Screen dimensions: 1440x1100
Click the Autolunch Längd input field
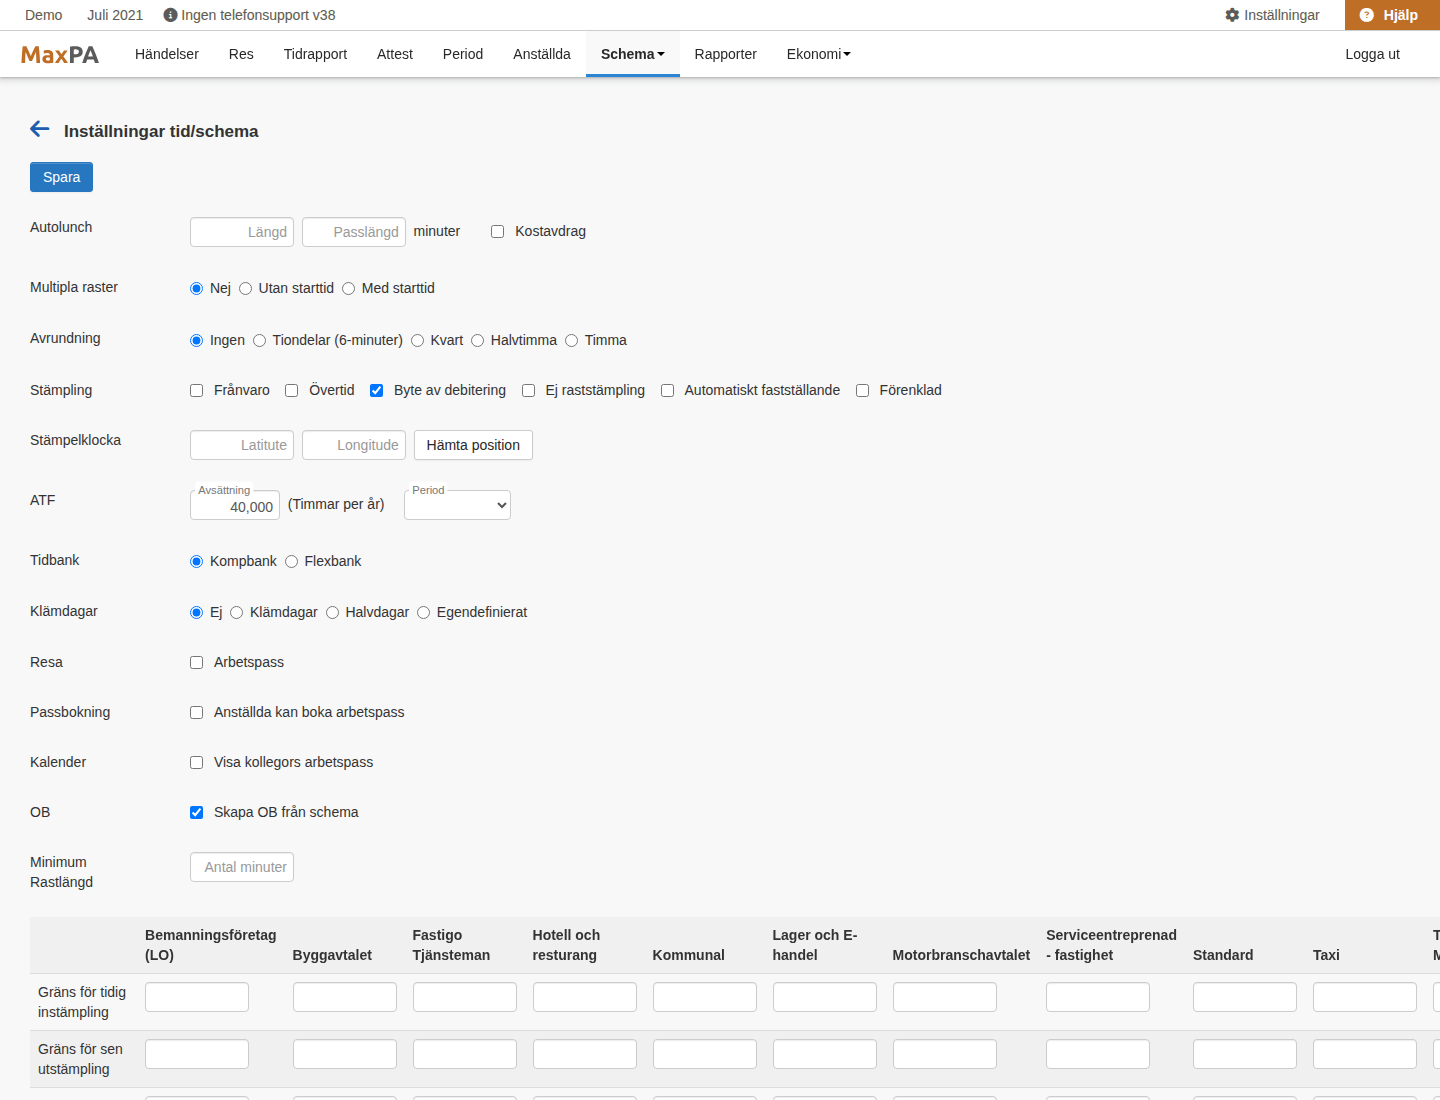pyautogui.click(x=242, y=232)
